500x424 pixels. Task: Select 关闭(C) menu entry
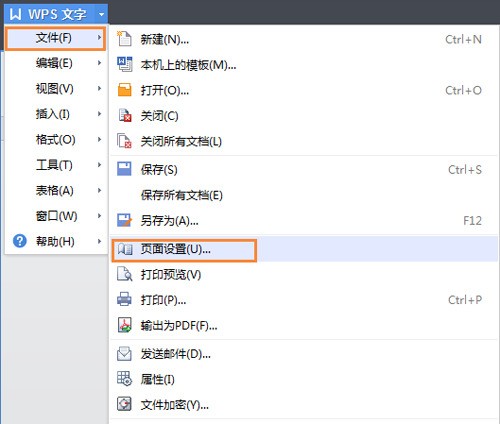coord(304,116)
